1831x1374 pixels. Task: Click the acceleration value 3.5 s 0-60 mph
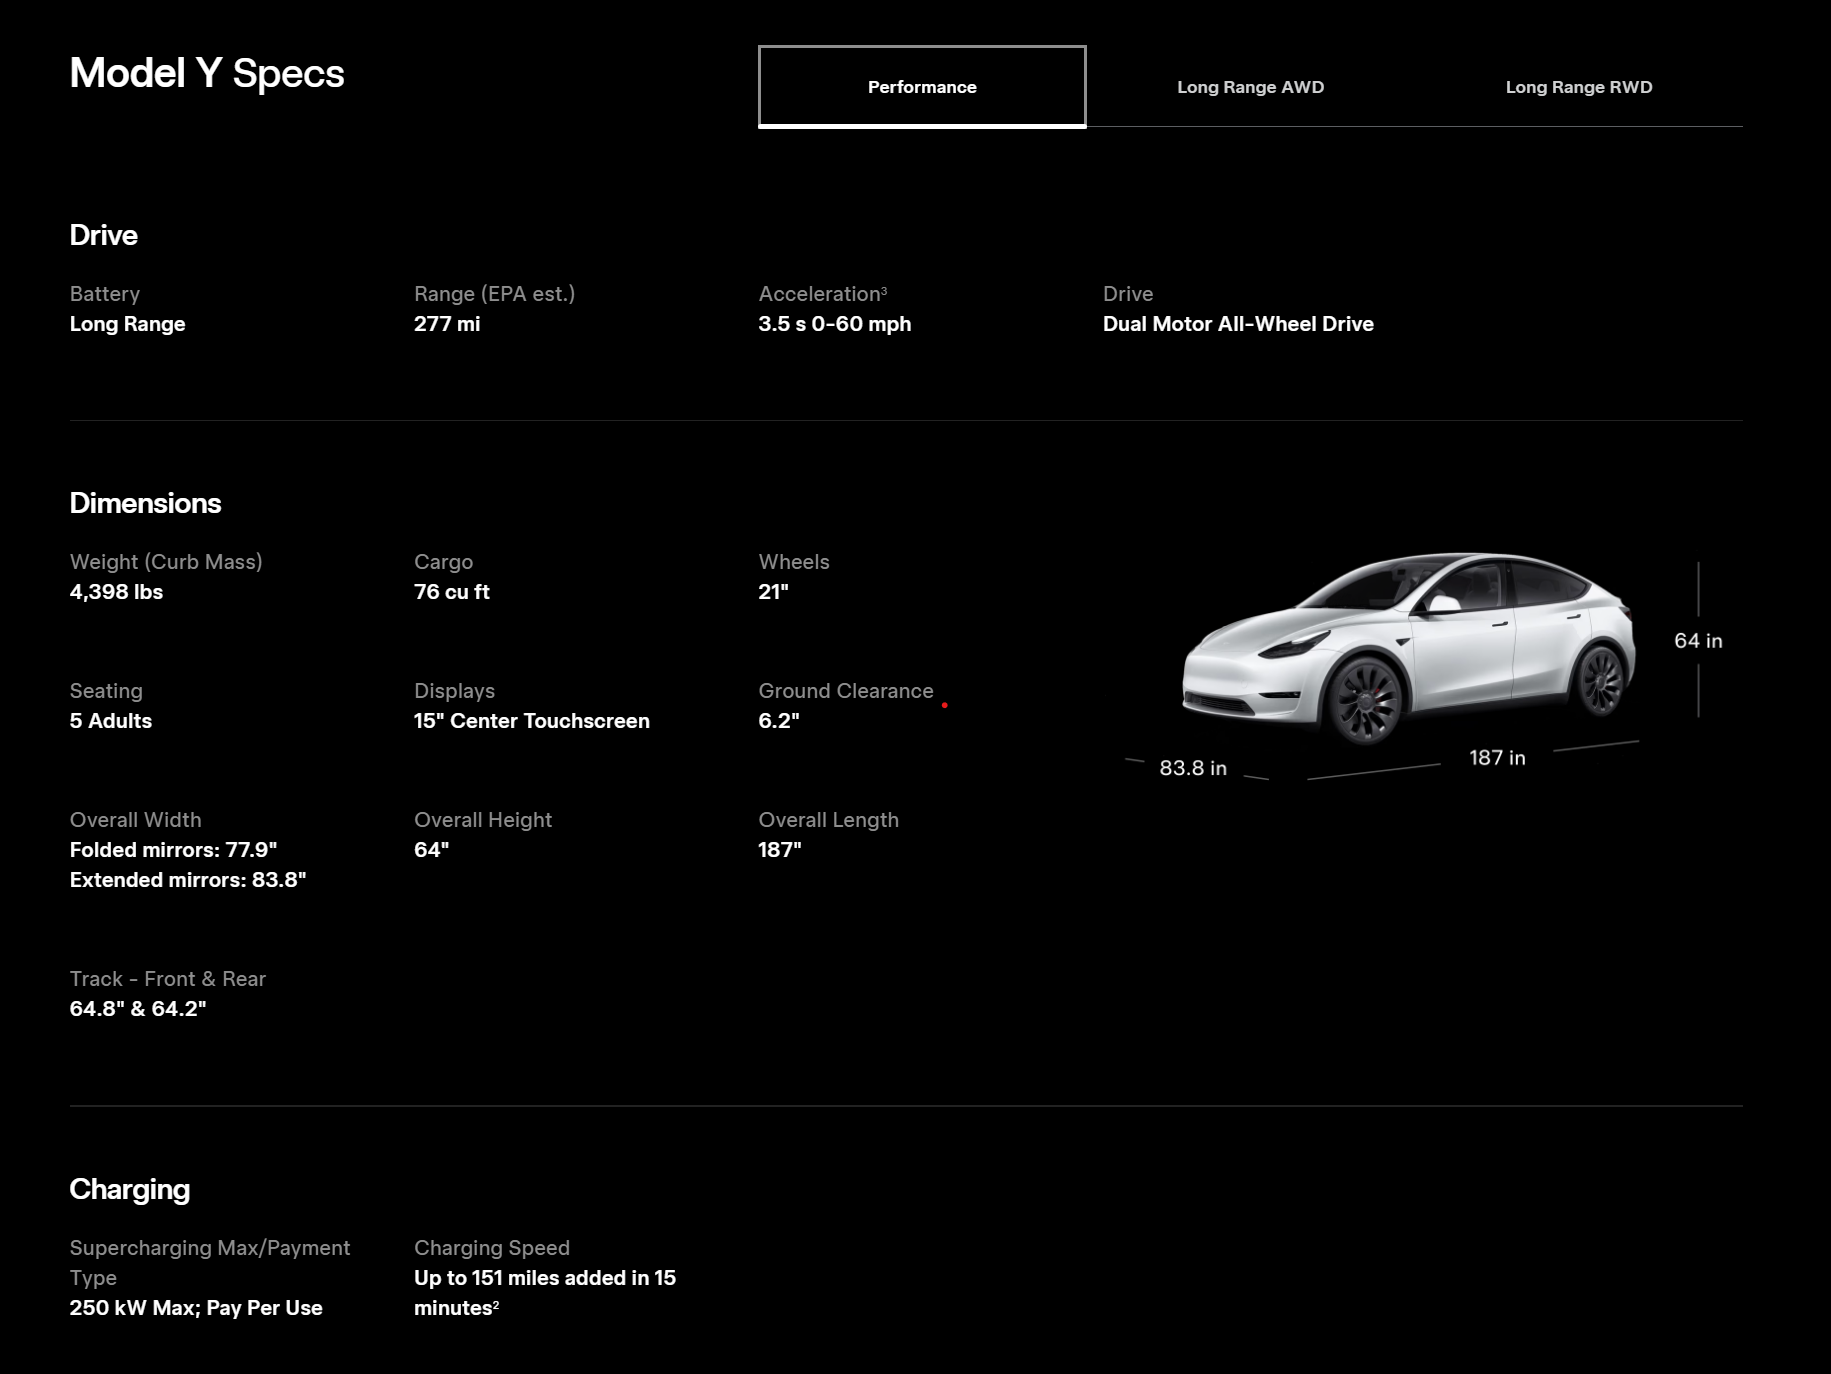pyautogui.click(x=835, y=324)
